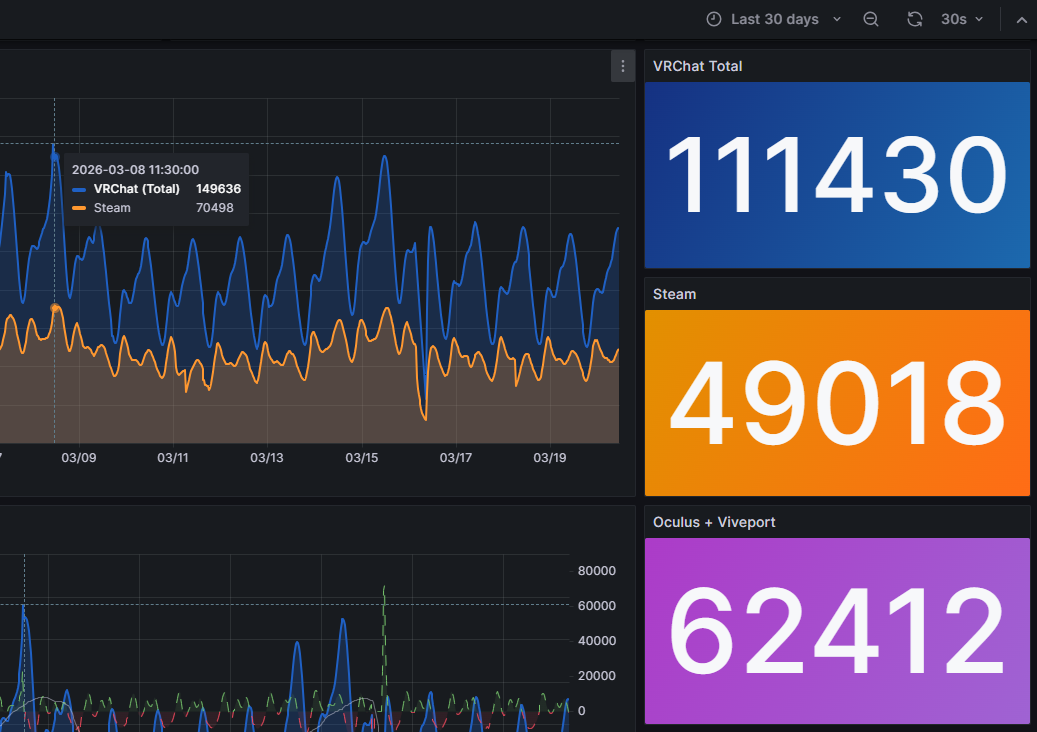
Task: Click the Oculus + Viveport panel title
Action: [x=714, y=522]
